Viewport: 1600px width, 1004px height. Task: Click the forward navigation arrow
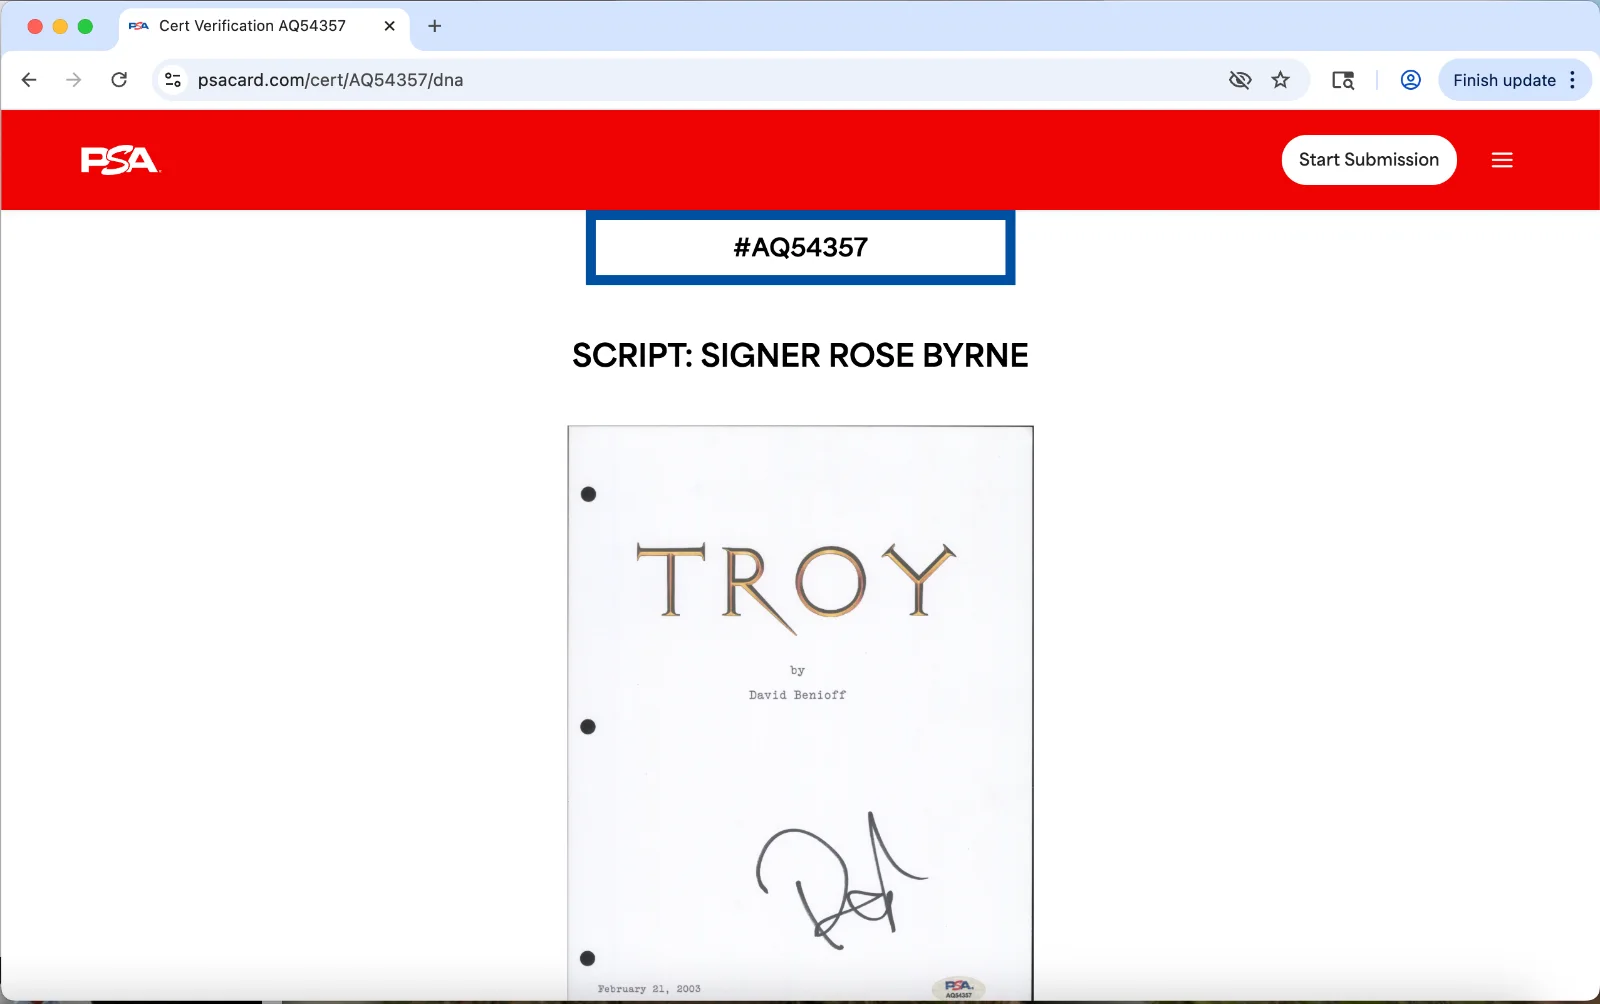74,80
